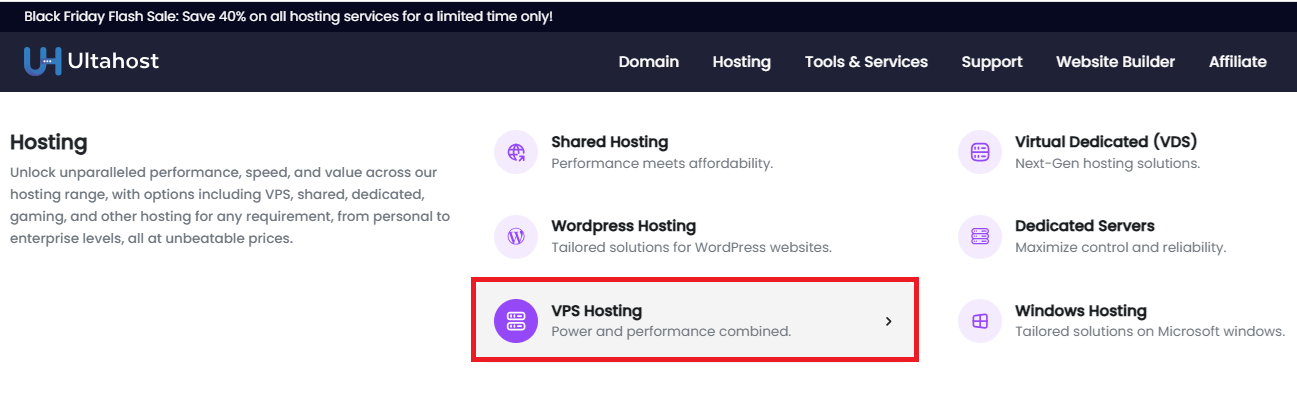The image size is (1297, 398).
Task: Open the Shared Hosting globe icon
Action: coord(516,152)
